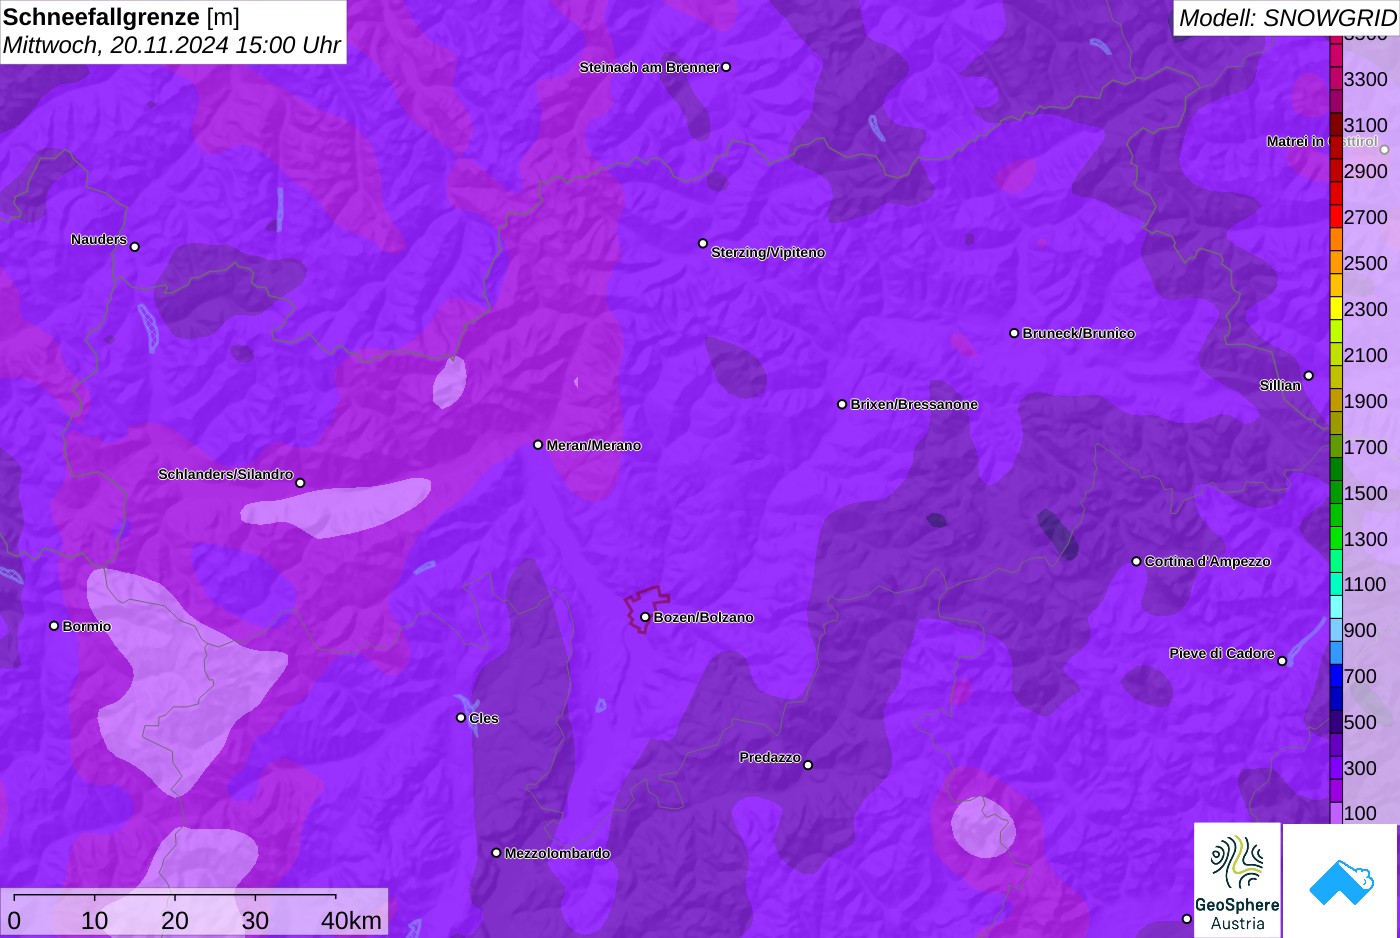
Task: Click the date Mittwoch, 20.11.2024 15:00 Uhr
Action: coord(172,46)
